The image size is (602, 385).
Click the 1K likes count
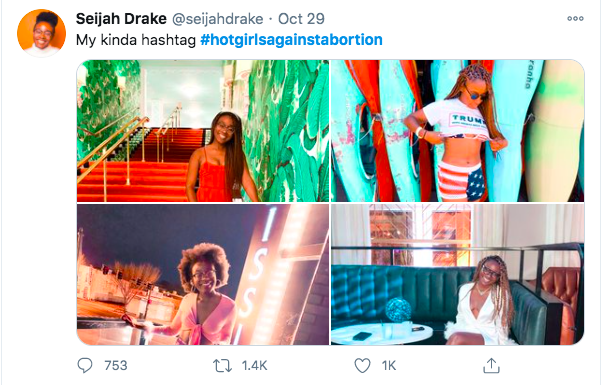click(389, 365)
